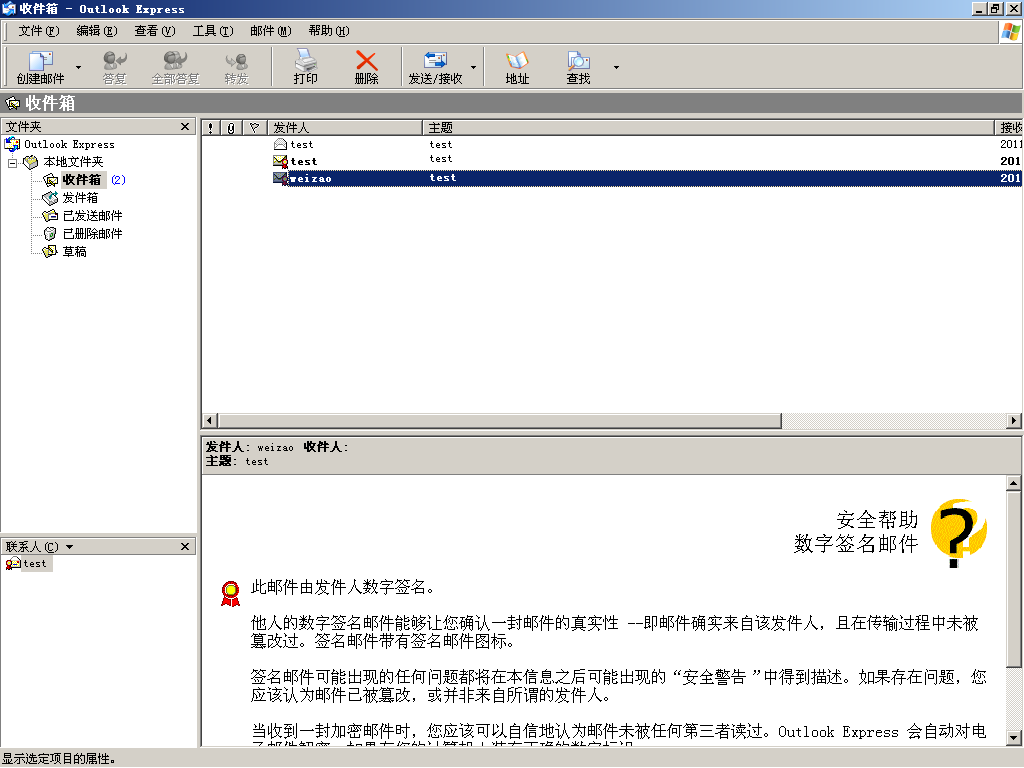
Task: Click the Inbox title bar icon
Action: pyautogui.click(x=12, y=103)
